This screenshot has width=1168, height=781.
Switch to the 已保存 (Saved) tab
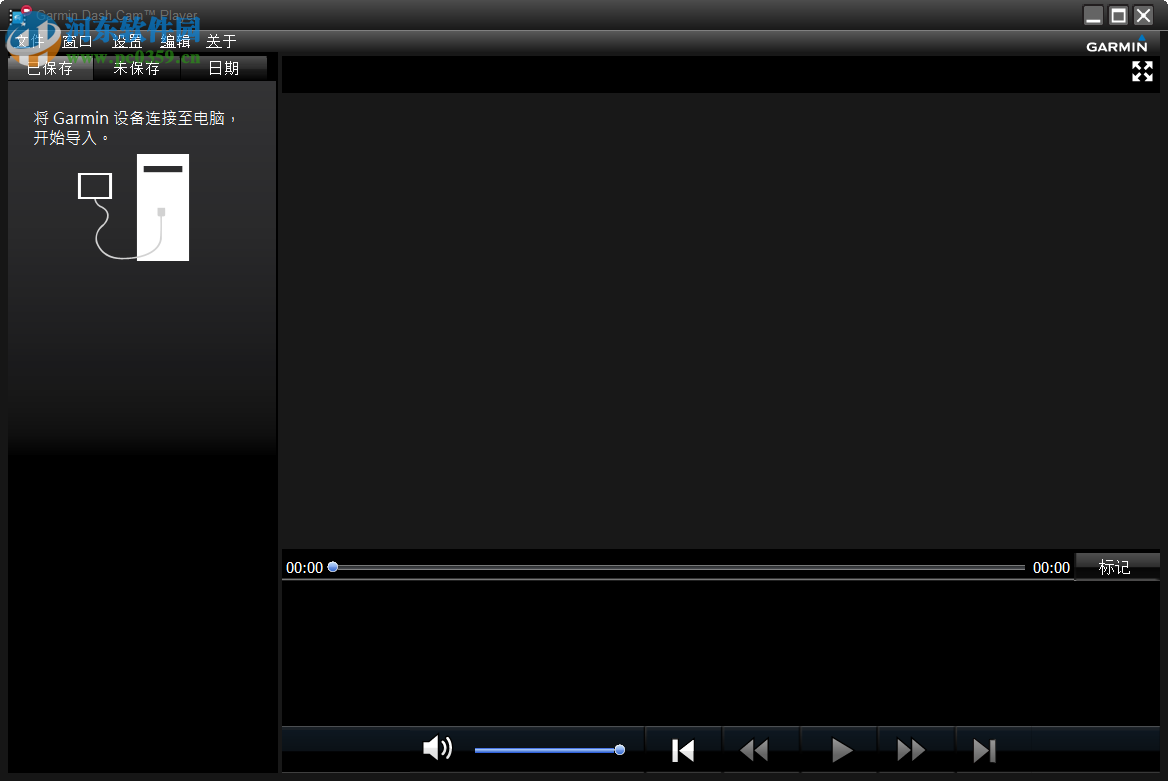[50, 69]
